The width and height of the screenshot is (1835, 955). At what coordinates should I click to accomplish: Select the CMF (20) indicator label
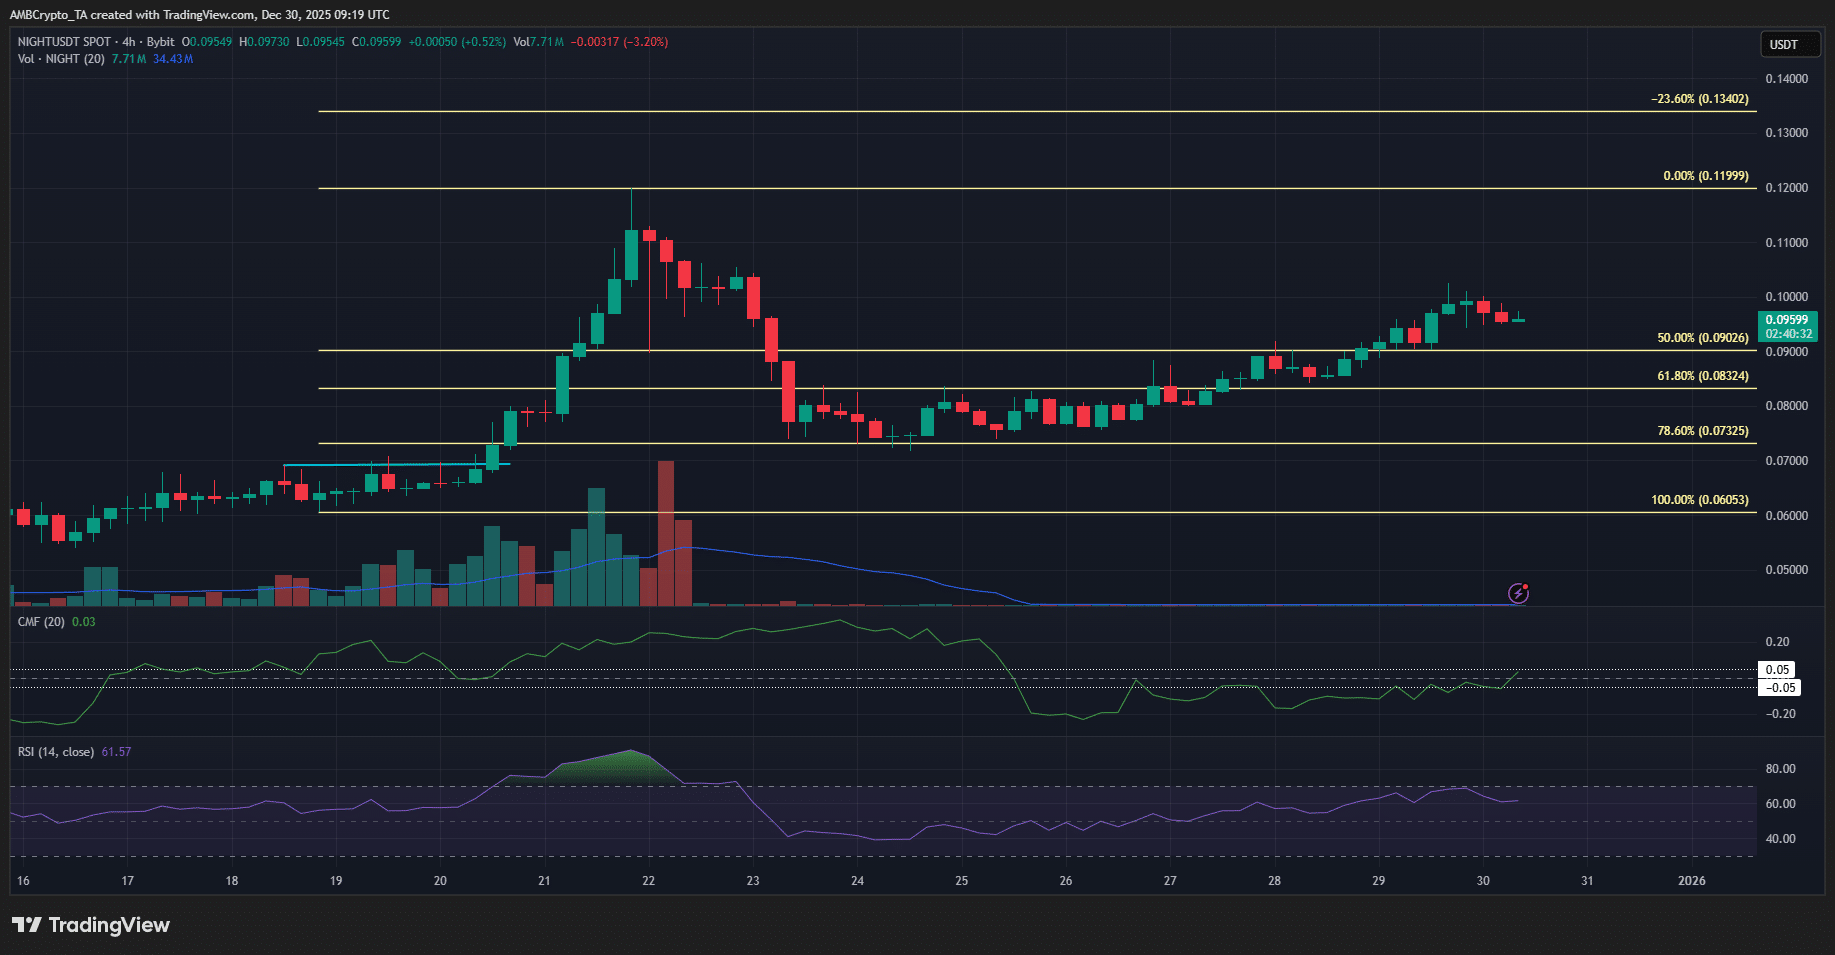[x=40, y=621]
